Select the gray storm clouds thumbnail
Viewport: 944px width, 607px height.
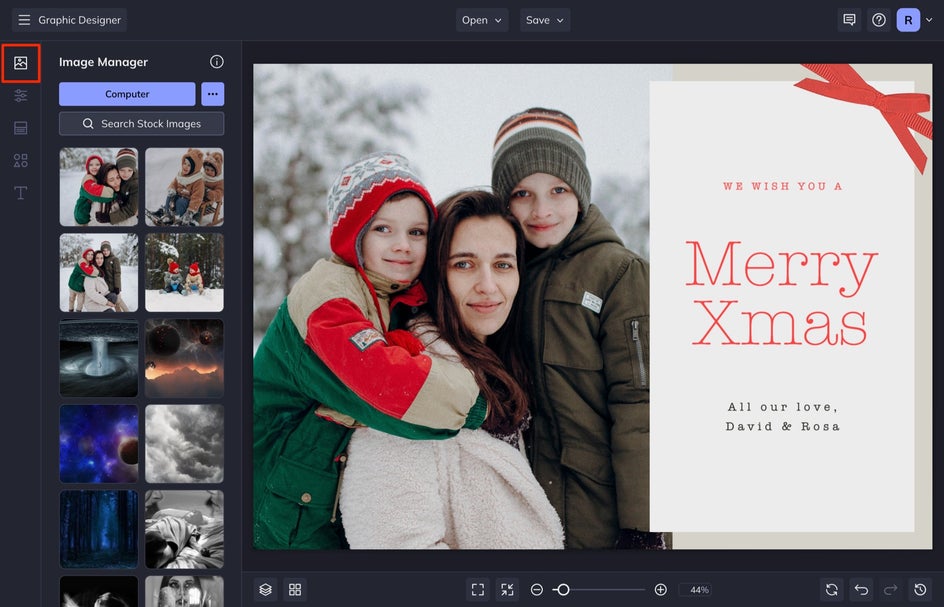click(184, 444)
